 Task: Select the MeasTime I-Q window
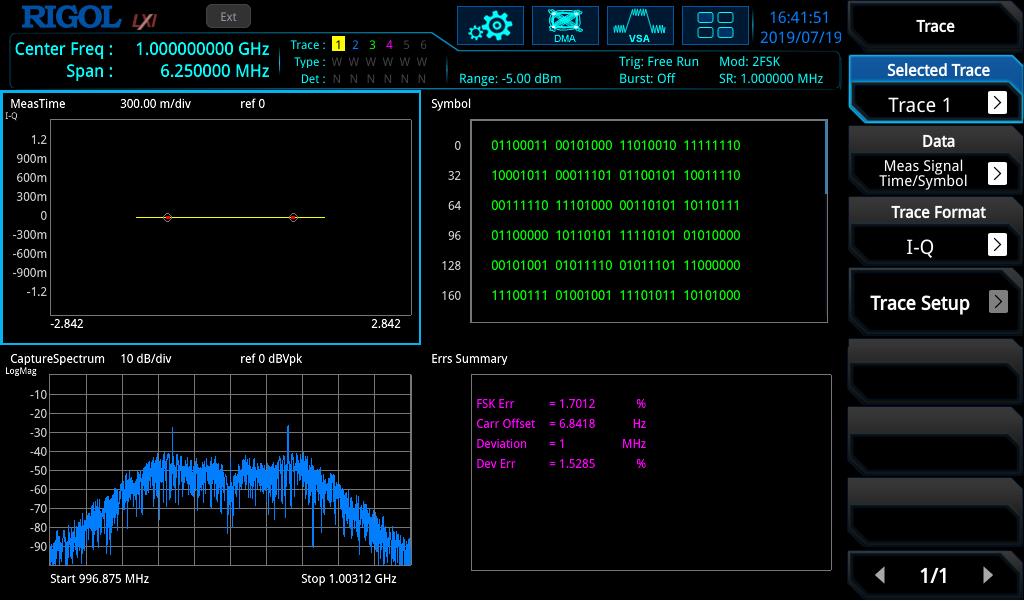click(211, 218)
